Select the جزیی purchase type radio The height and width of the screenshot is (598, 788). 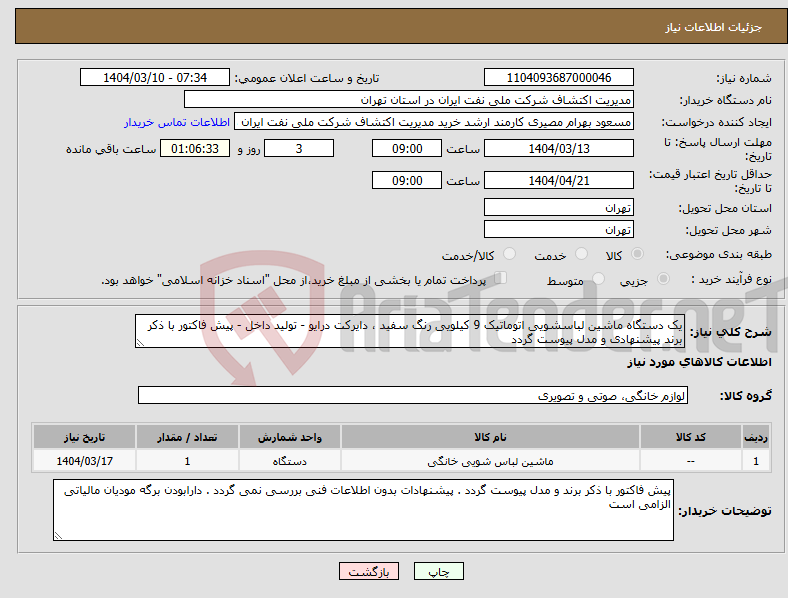[x=663, y=279]
